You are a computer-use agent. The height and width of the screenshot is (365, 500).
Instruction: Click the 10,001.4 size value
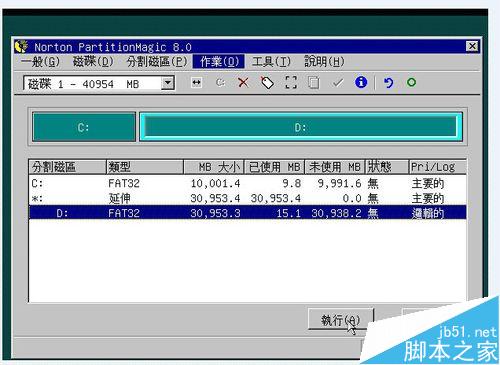(x=215, y=183)
